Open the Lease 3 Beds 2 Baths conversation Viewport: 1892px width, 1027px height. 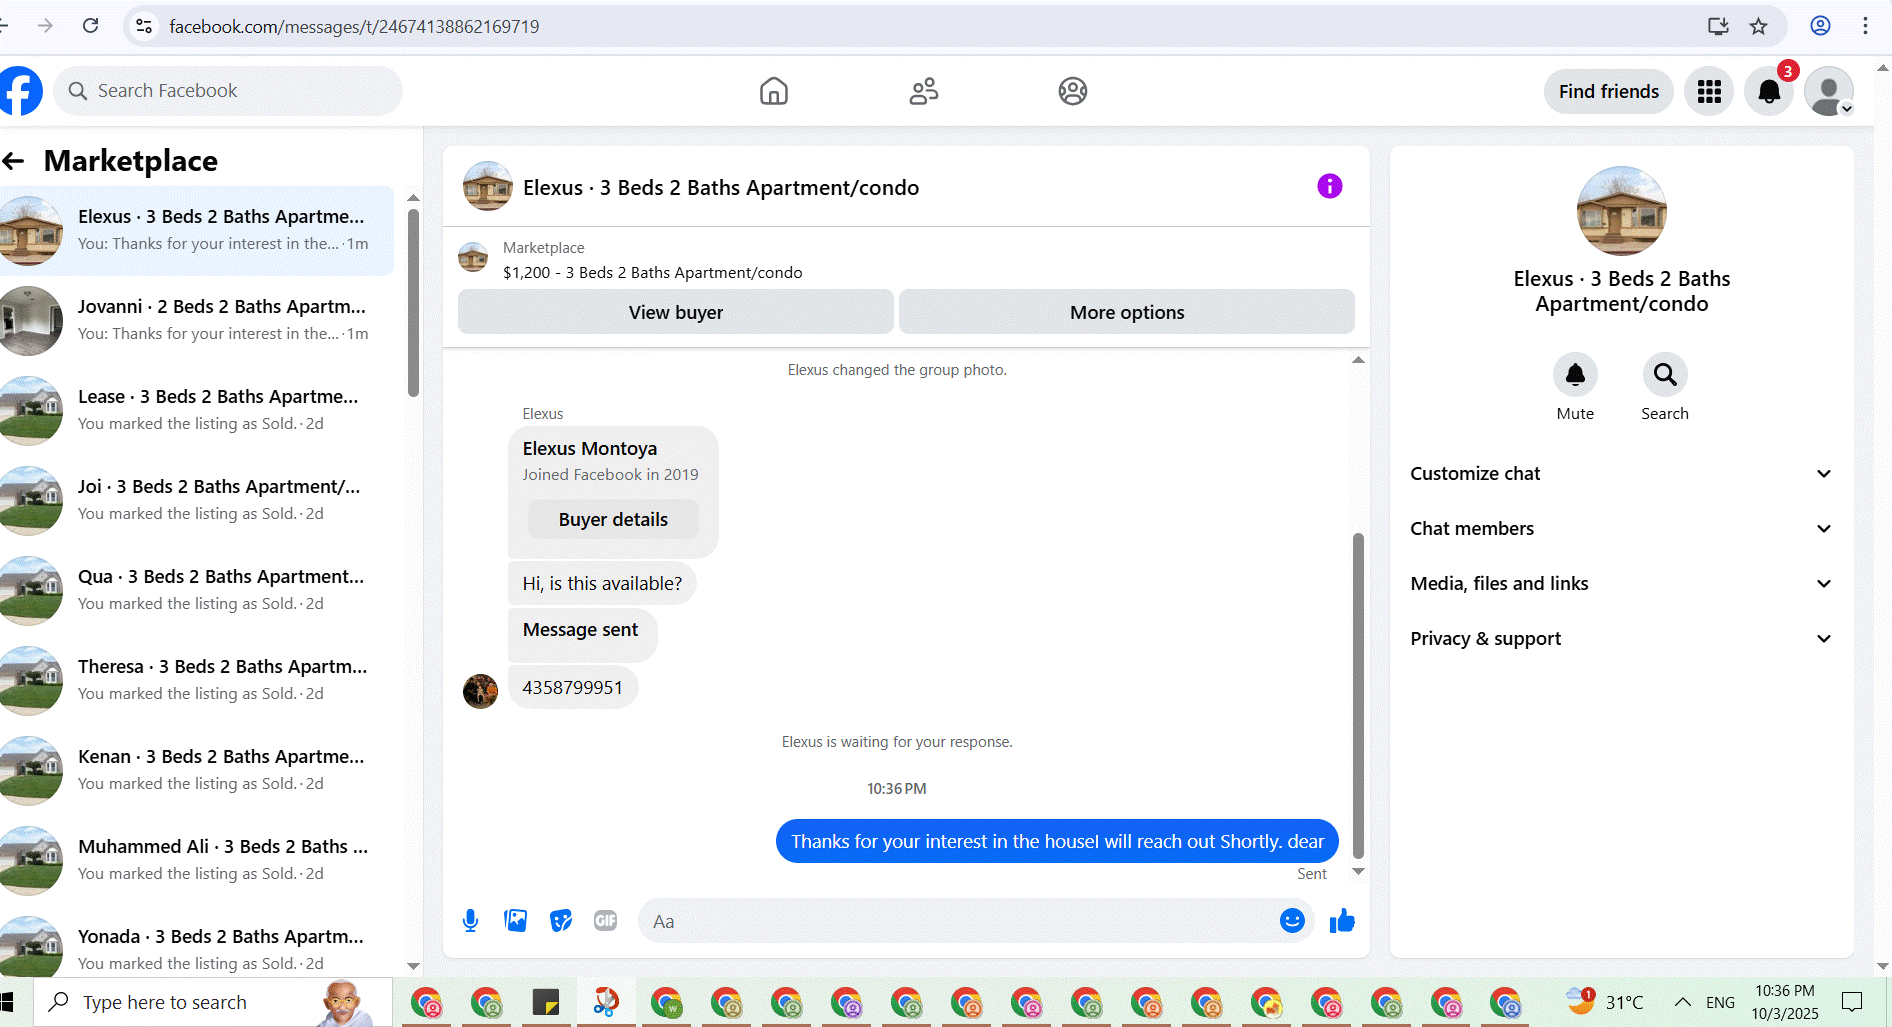(197, 411)
